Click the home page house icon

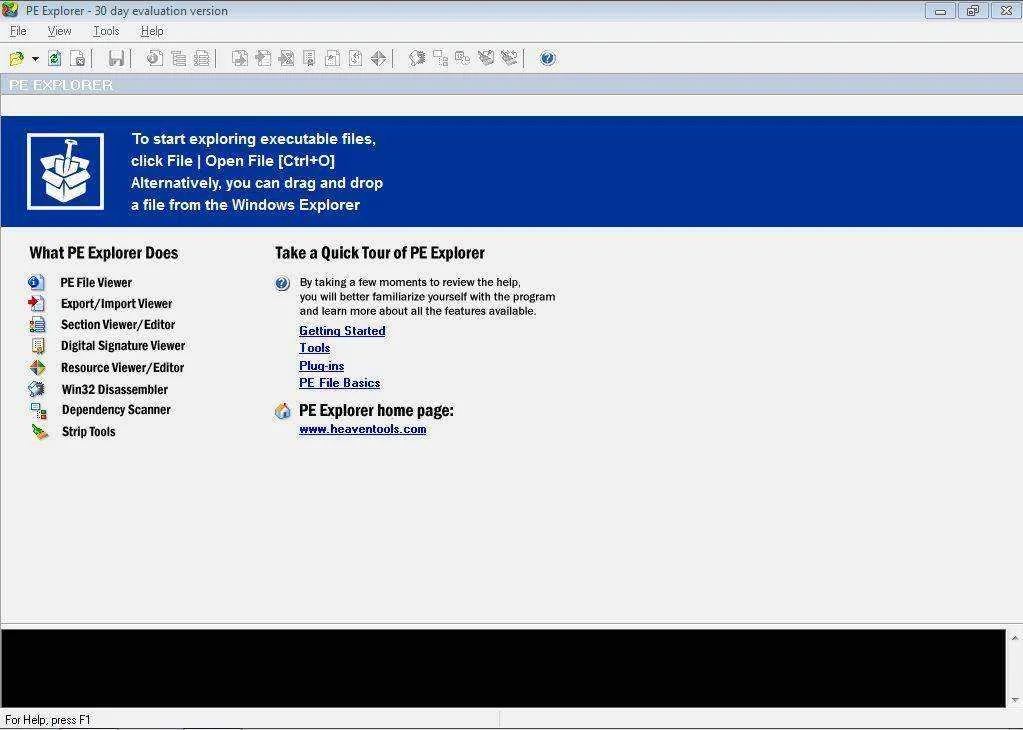point(282,411)
